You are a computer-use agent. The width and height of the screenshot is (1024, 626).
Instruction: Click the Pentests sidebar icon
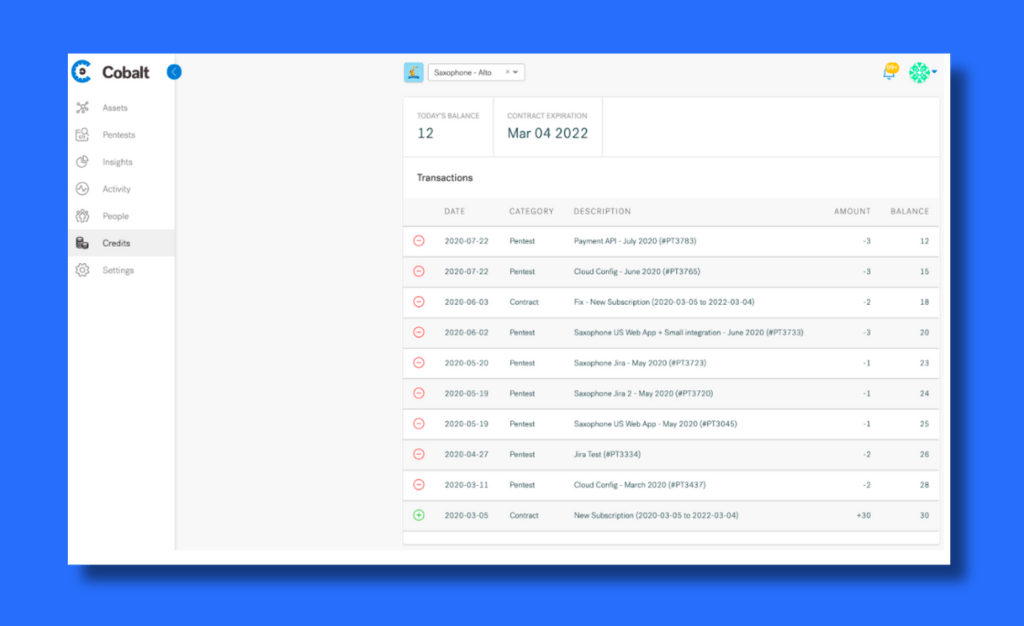pyautogui.click(x=82, y=134)
